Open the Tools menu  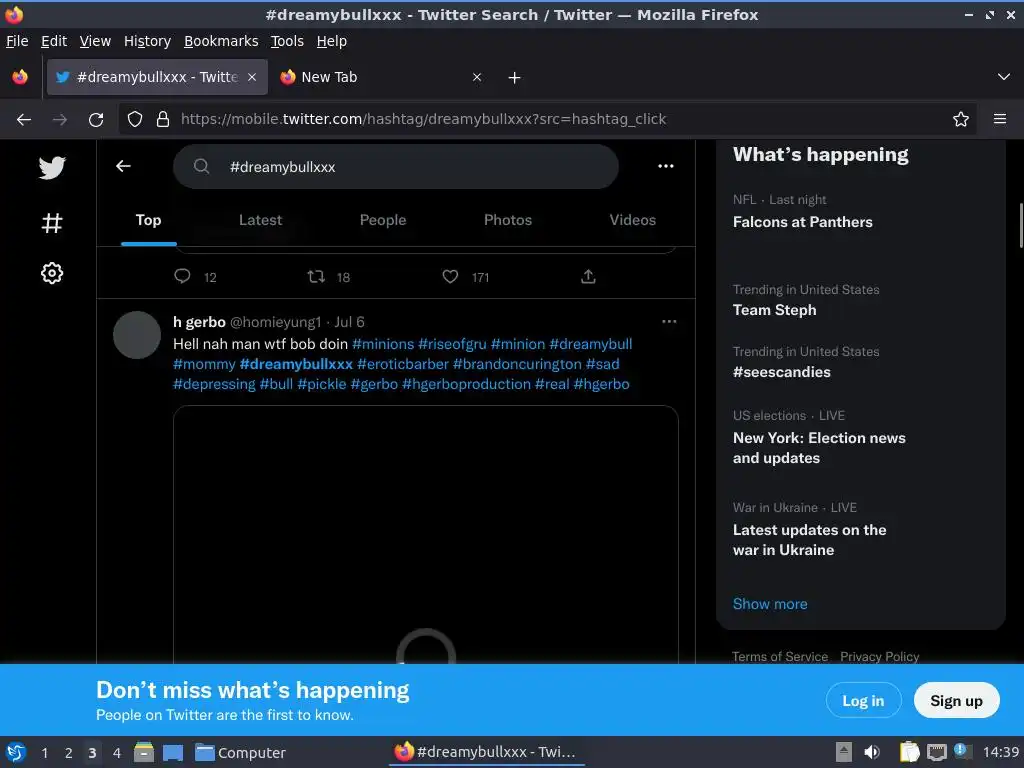click(x=287, y=41)
